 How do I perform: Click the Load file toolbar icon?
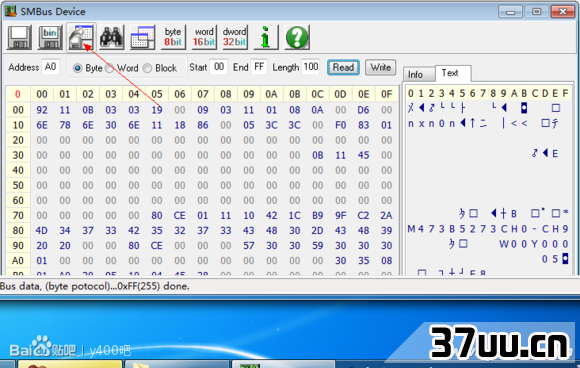[x=81, y=37]
